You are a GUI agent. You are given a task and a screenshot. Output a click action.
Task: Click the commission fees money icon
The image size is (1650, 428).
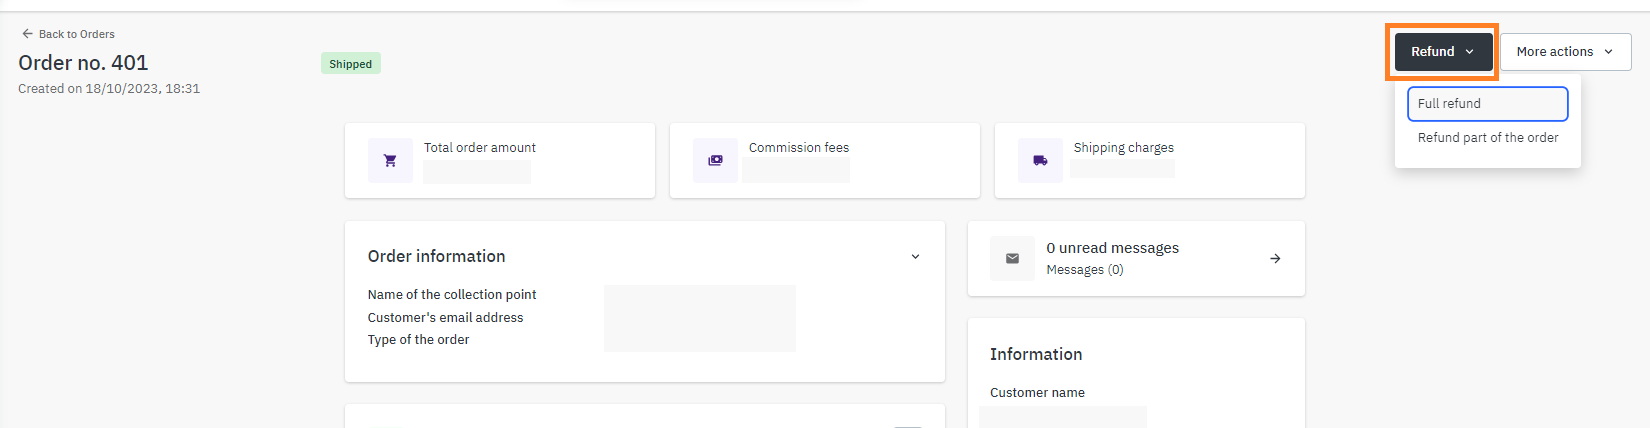[x=715, y=160]
